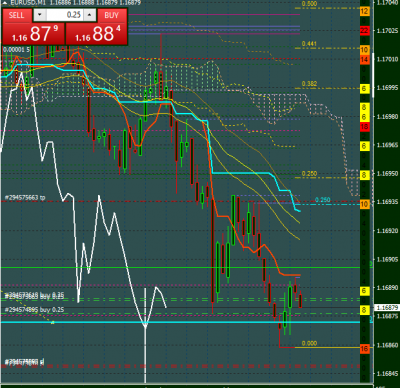This screenshot has width=400, height=388.
Task: Buy at the 1.16 88 4 ask price
Action: click(97, 34)
